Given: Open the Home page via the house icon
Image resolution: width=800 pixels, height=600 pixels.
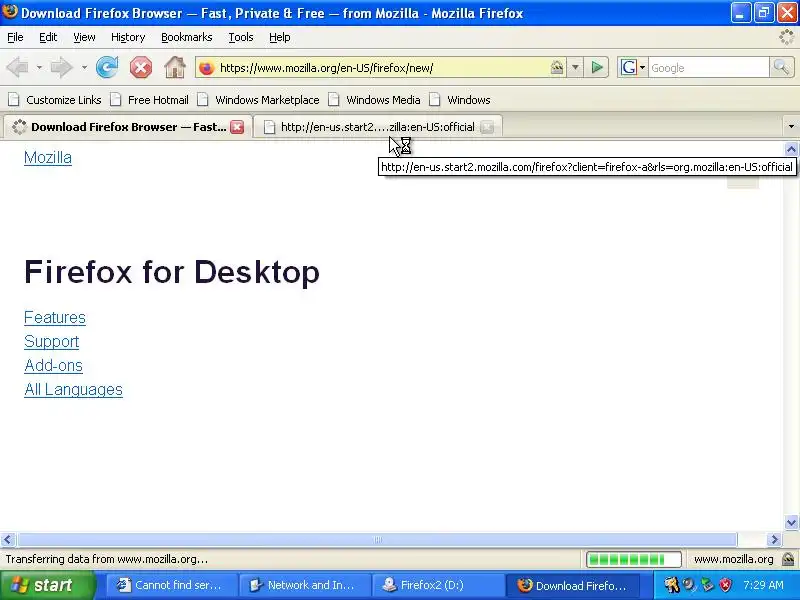Looking at the screenshot, I should [x=174, y=67].
